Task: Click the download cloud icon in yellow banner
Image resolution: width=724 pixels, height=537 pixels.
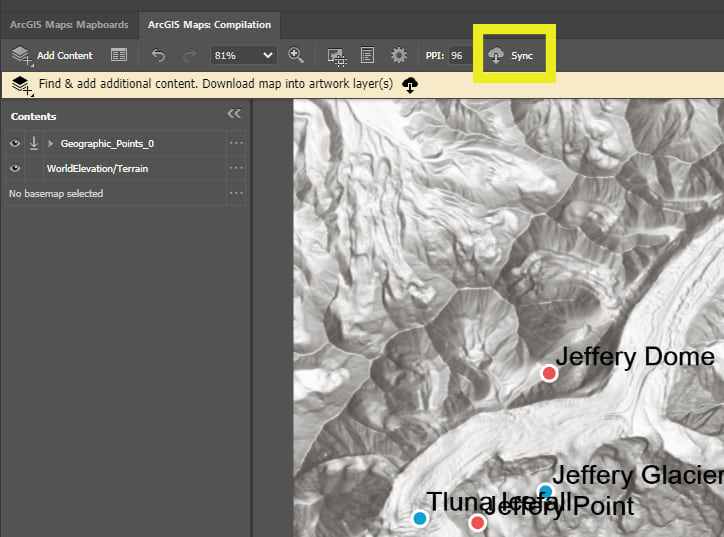Action: (410, 85)
